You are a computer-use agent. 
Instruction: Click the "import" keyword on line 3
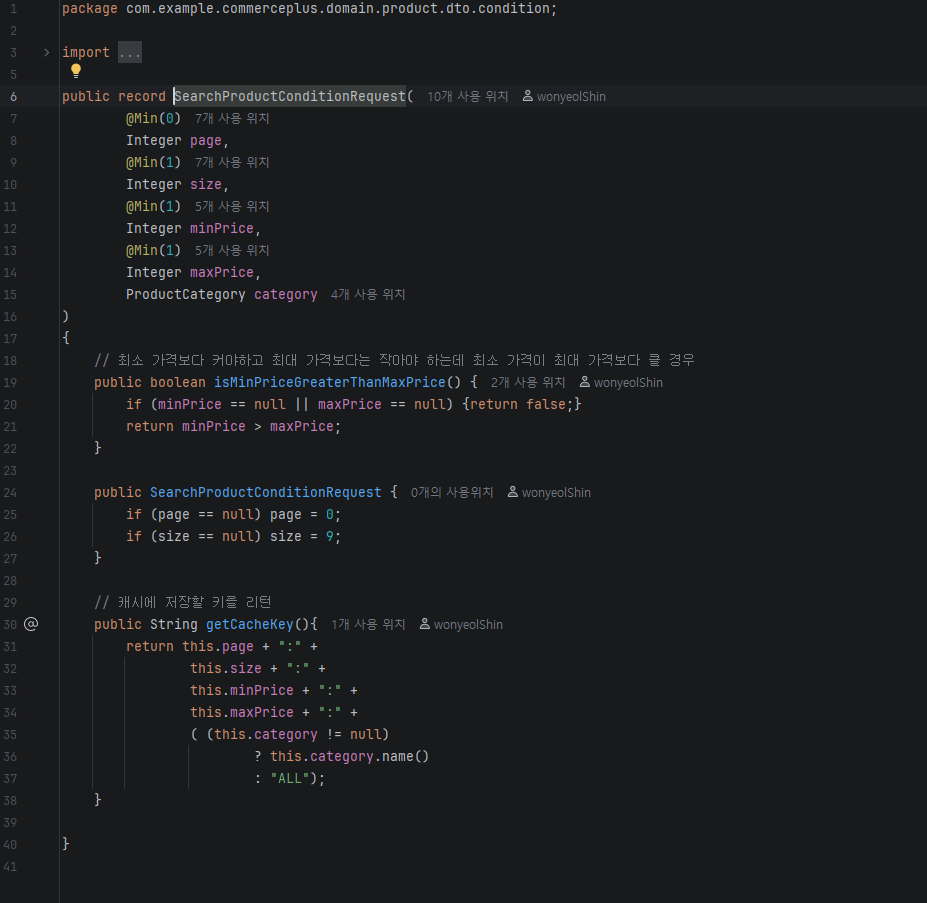(86, 53)
